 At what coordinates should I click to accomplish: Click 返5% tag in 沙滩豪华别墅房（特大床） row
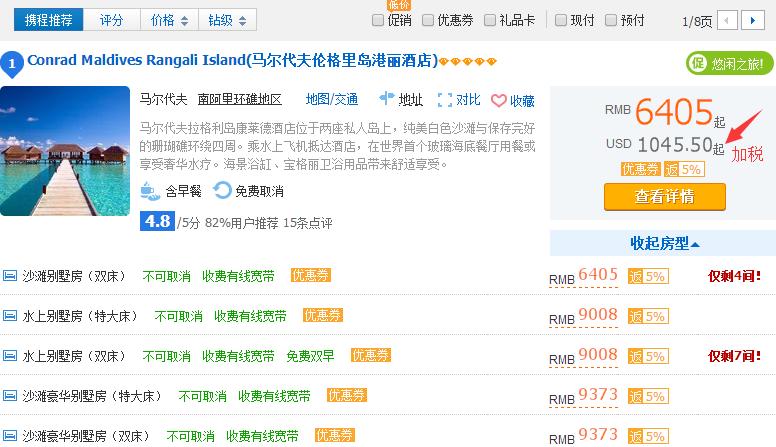(x=648, y=397)
